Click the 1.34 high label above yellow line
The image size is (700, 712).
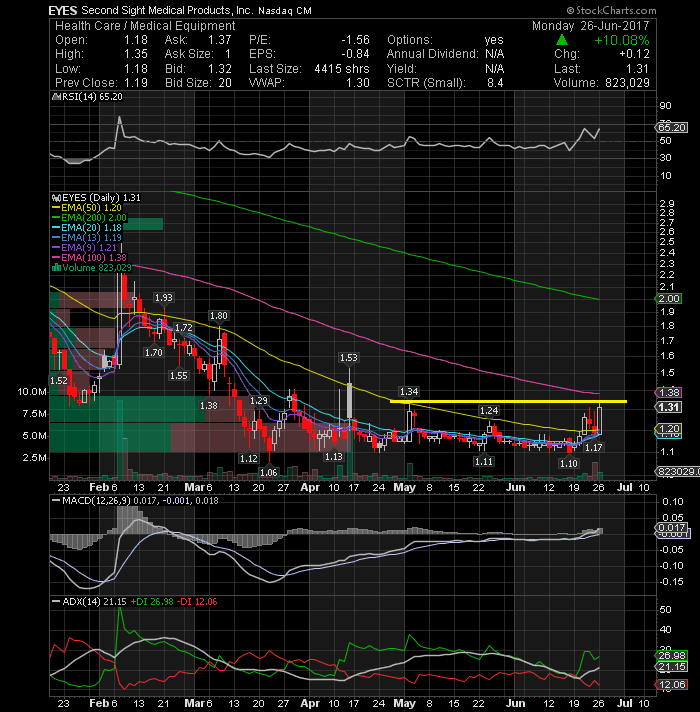pyautogui.click(x=409, y=391)
